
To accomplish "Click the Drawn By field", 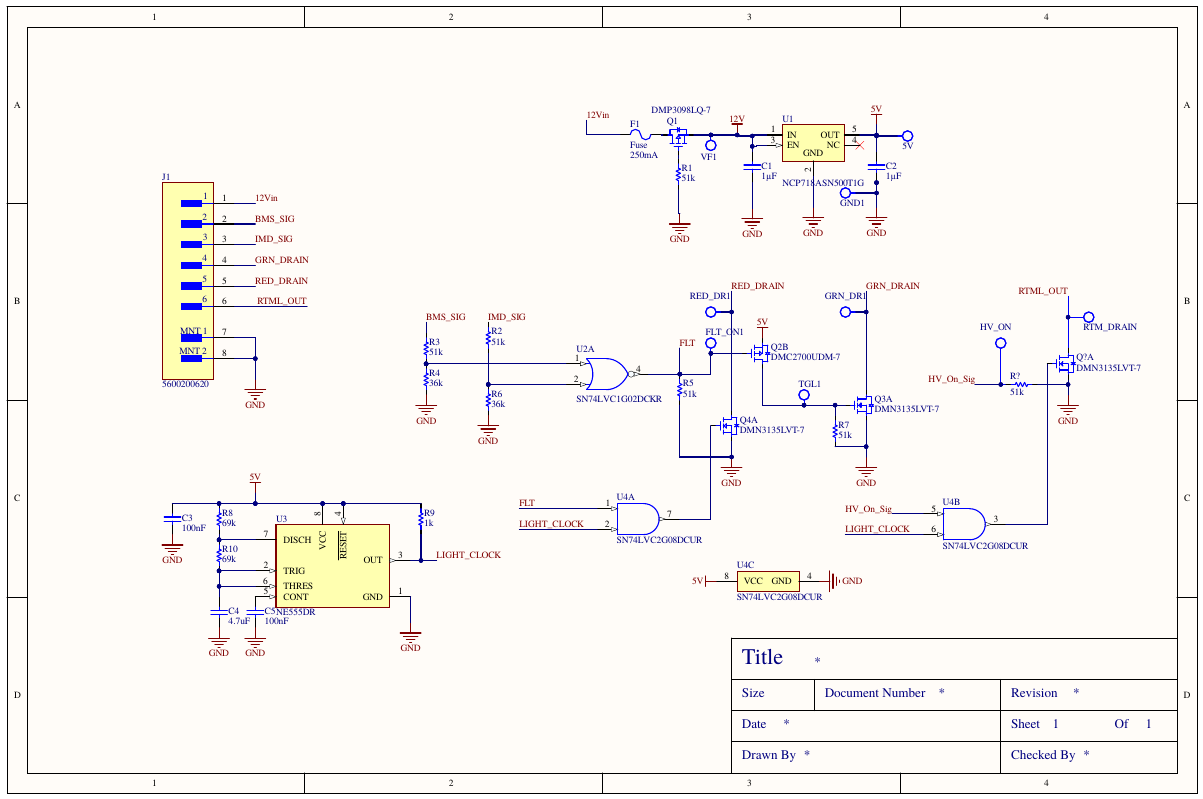I will 866,756.
